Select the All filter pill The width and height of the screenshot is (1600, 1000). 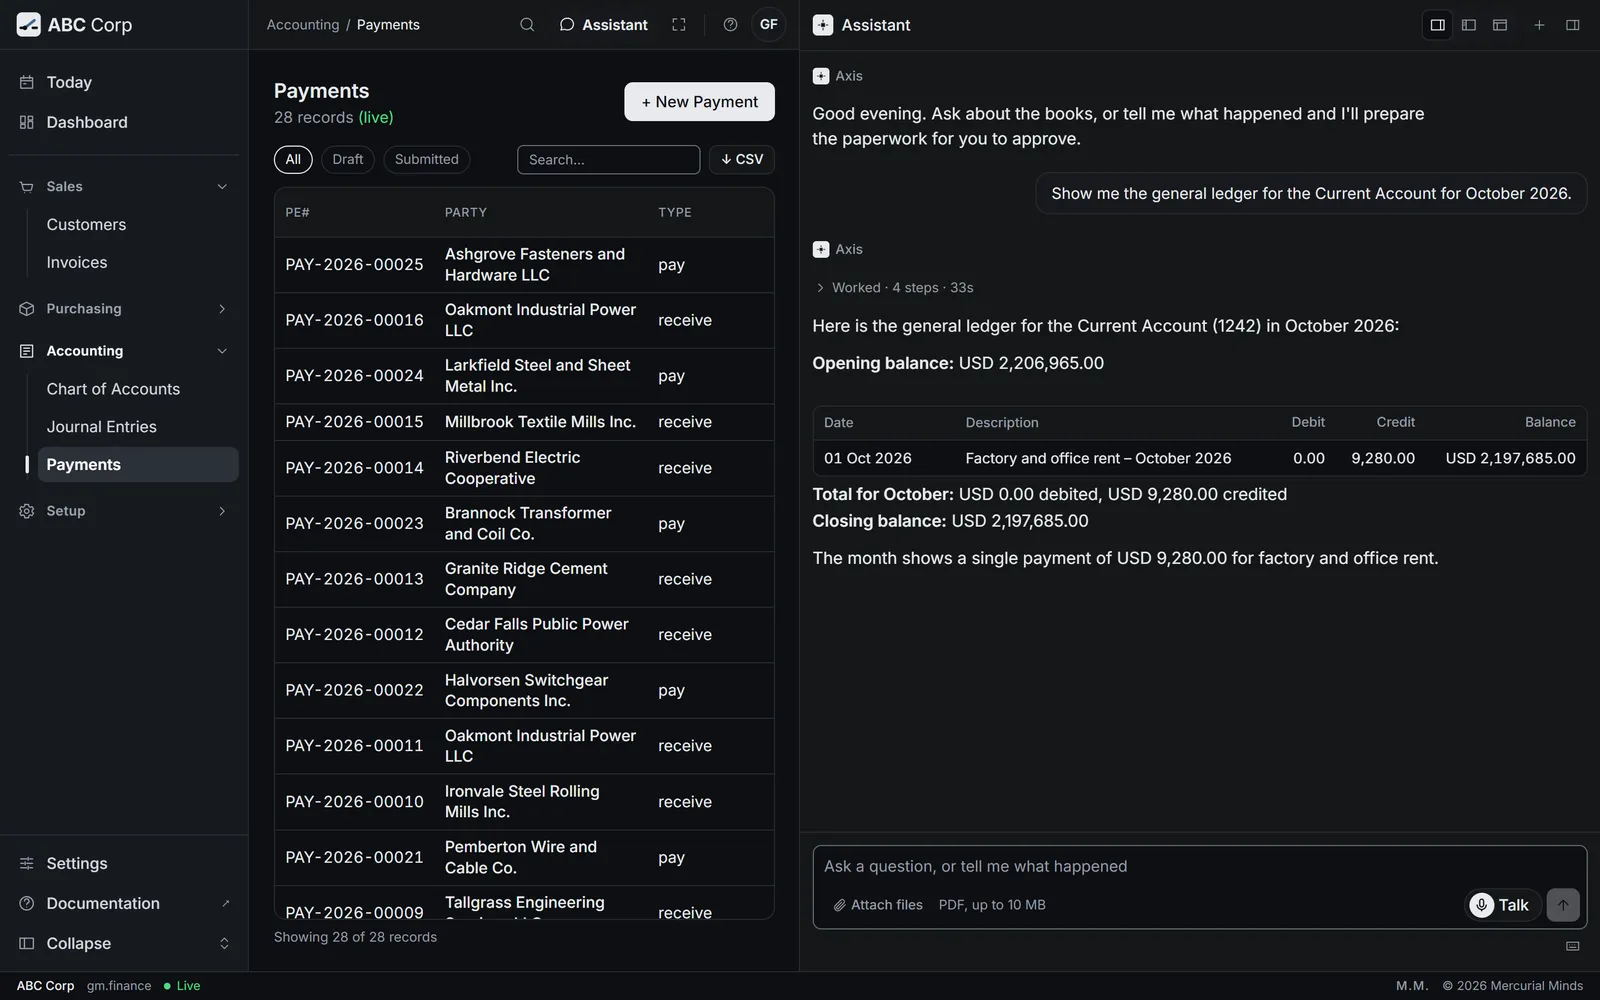pyautogui.click(x=293, y=160)
